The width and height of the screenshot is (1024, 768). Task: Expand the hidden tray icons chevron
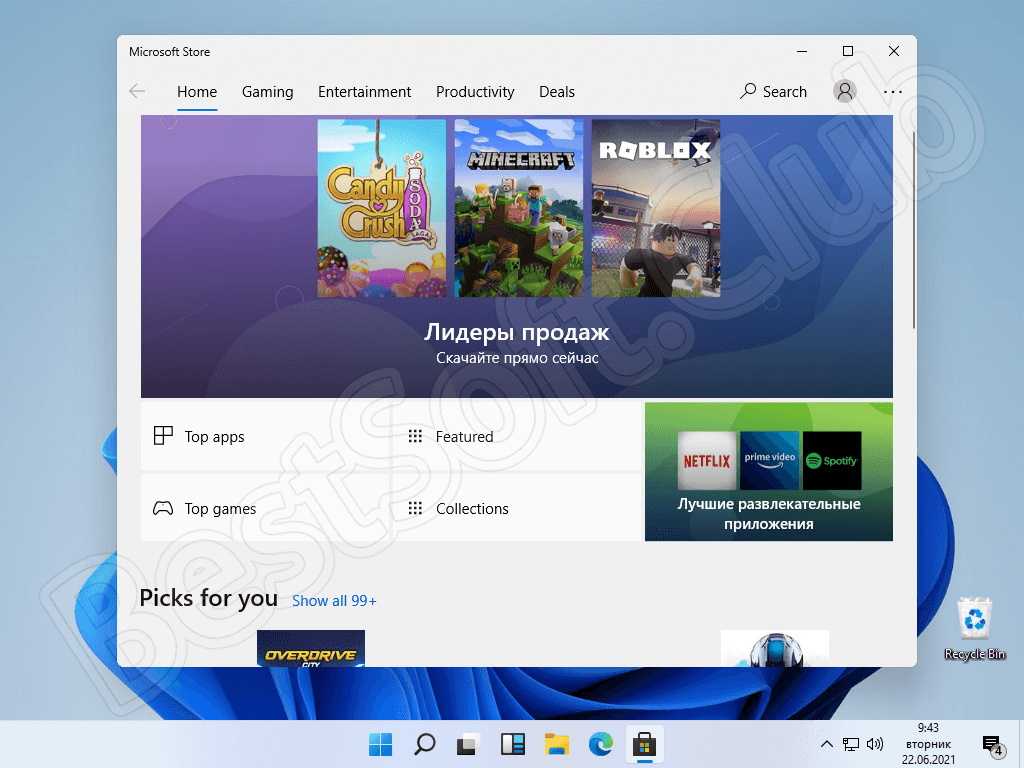click(x=826, y=744)
